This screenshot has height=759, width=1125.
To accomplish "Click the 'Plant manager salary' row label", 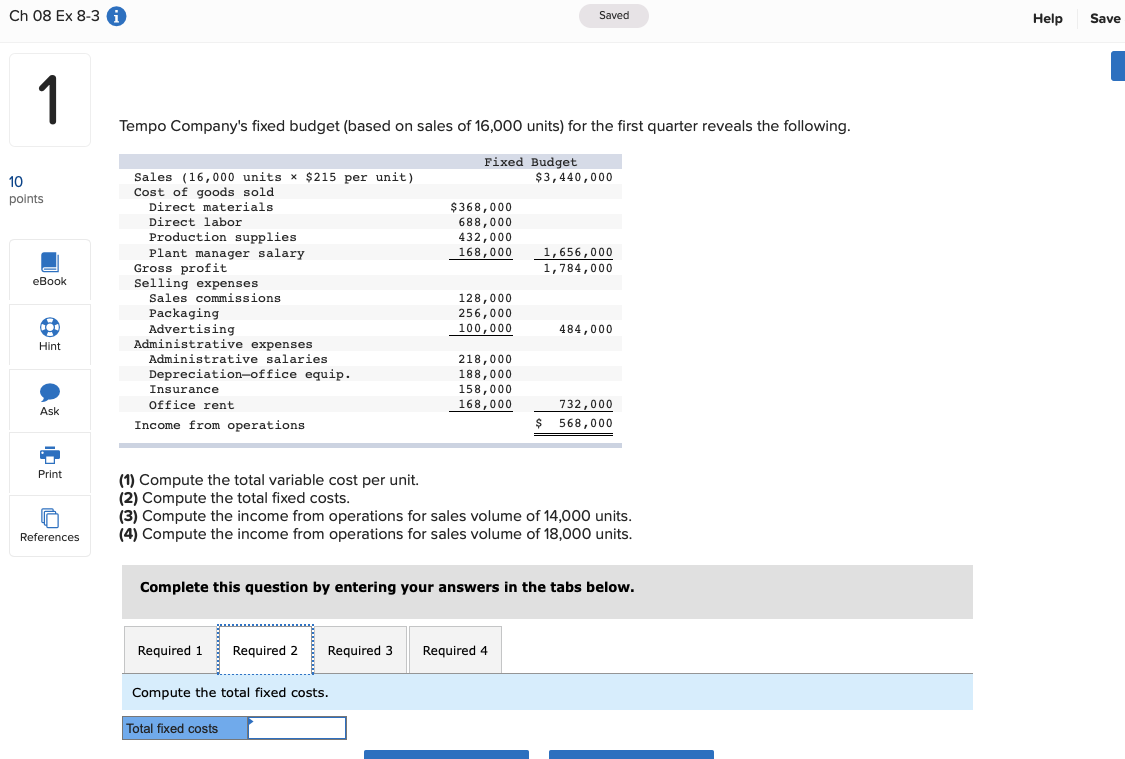I will pos(227,253).
